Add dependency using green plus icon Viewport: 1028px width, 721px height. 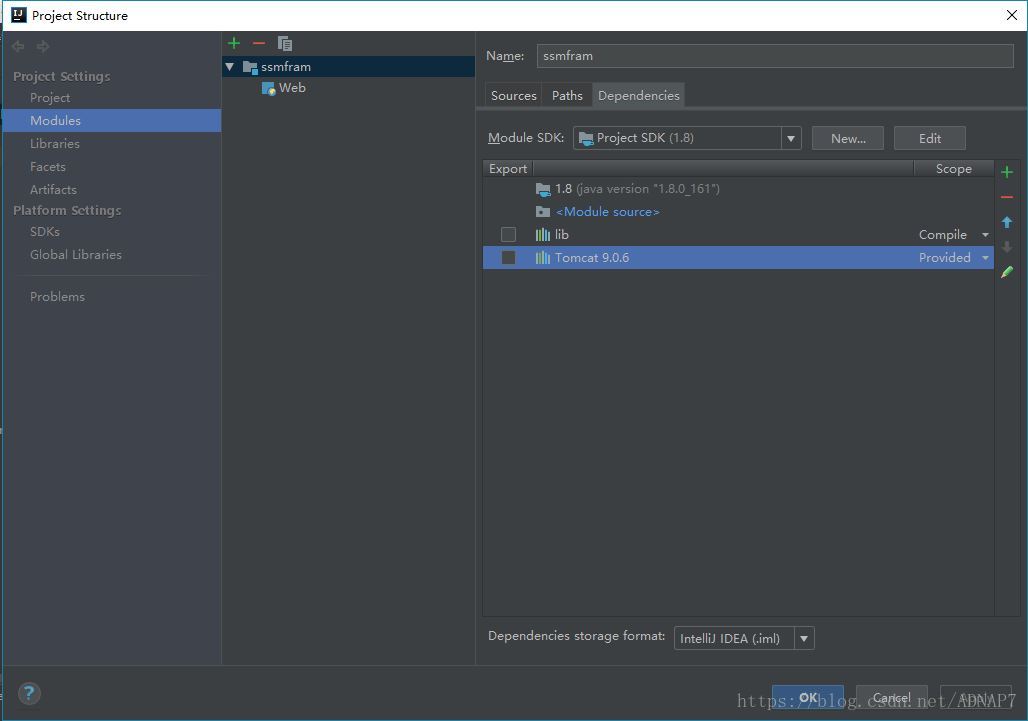pyautogui.click(x=1007, y=172)
